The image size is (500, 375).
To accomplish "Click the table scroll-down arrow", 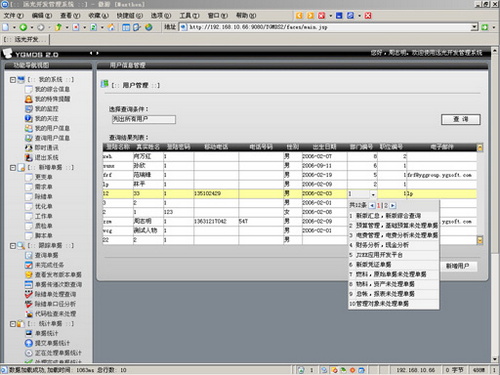I will click(x=480, y=240).
